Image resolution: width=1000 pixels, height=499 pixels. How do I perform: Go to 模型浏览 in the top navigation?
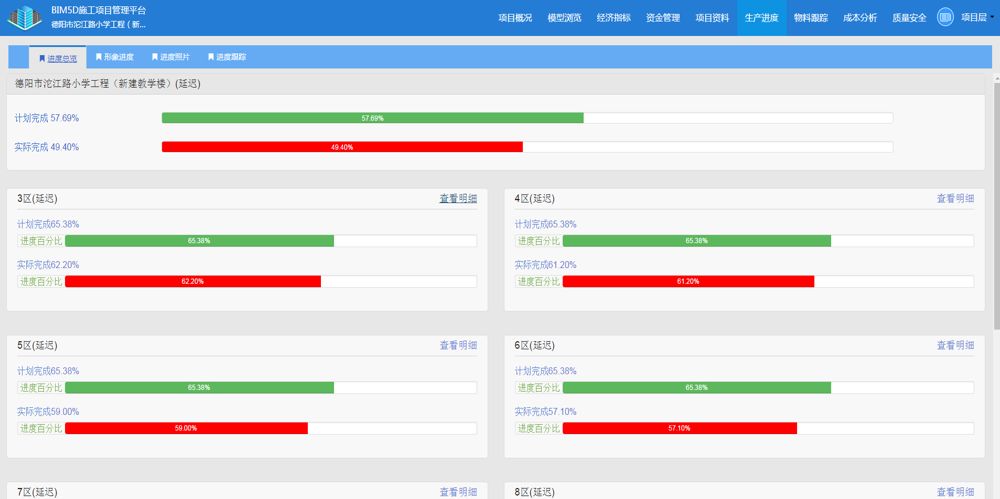click(x=564, y=18)
